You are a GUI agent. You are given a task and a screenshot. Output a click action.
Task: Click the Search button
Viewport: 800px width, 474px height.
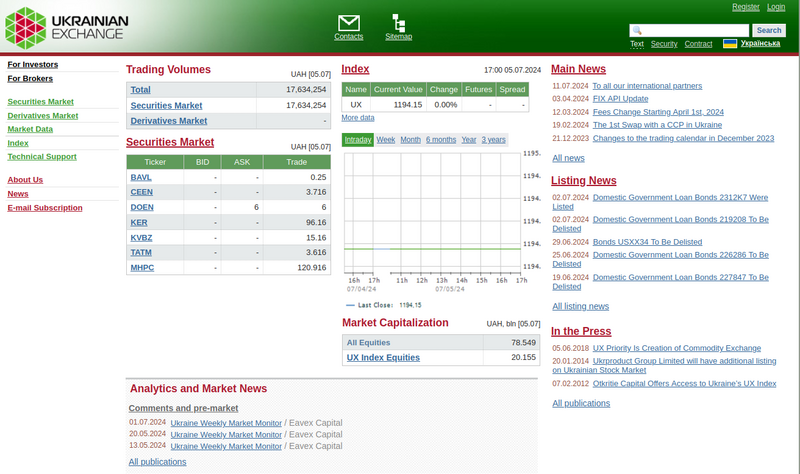(769, 31)
